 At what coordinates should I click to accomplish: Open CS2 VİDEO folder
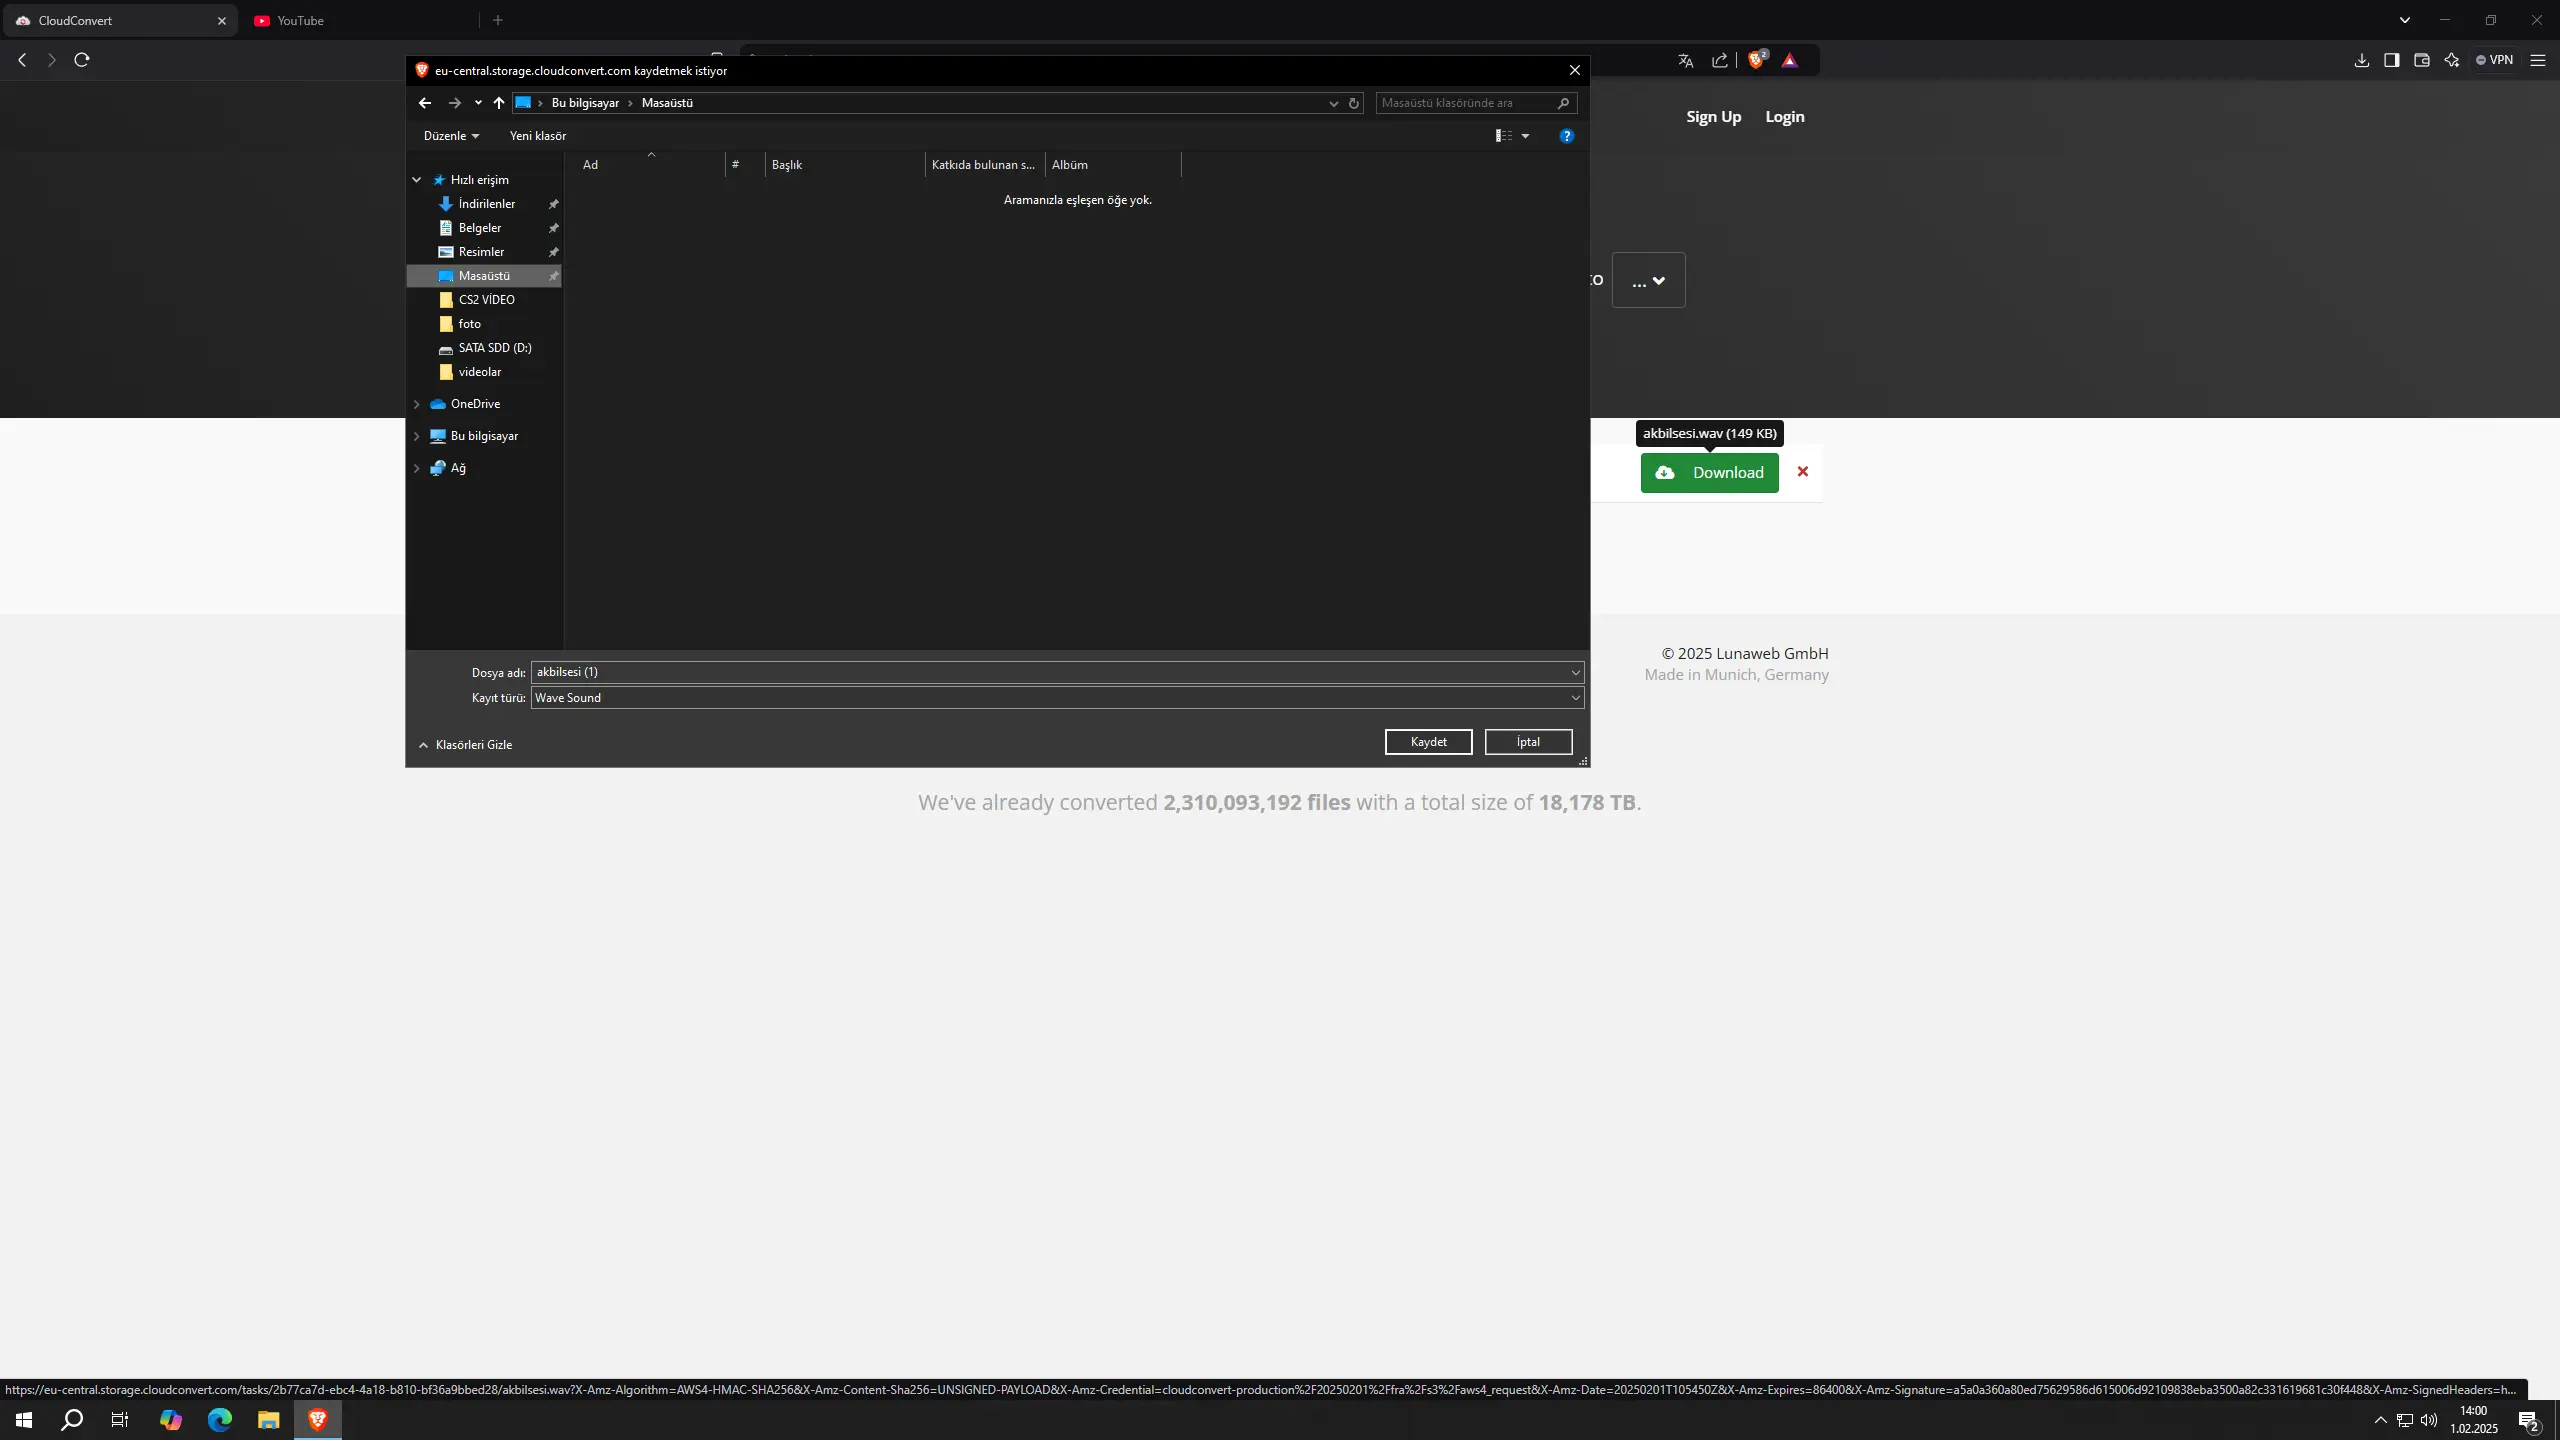[x=485, y=300]
